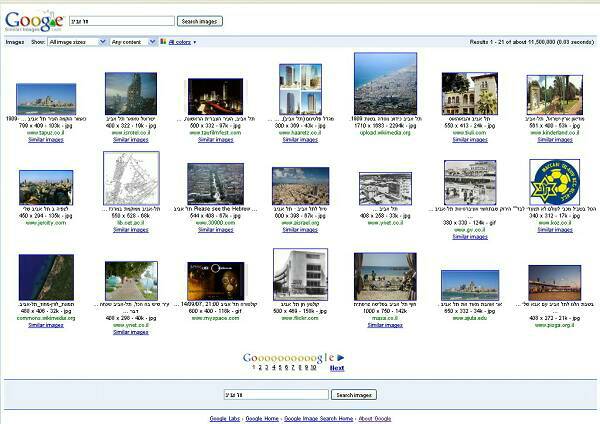Image resolution: width=600 pixels, height=424 pixels.
Task: Click the blue next arrow after Gooooogle
Action: (x=341, y=357)
